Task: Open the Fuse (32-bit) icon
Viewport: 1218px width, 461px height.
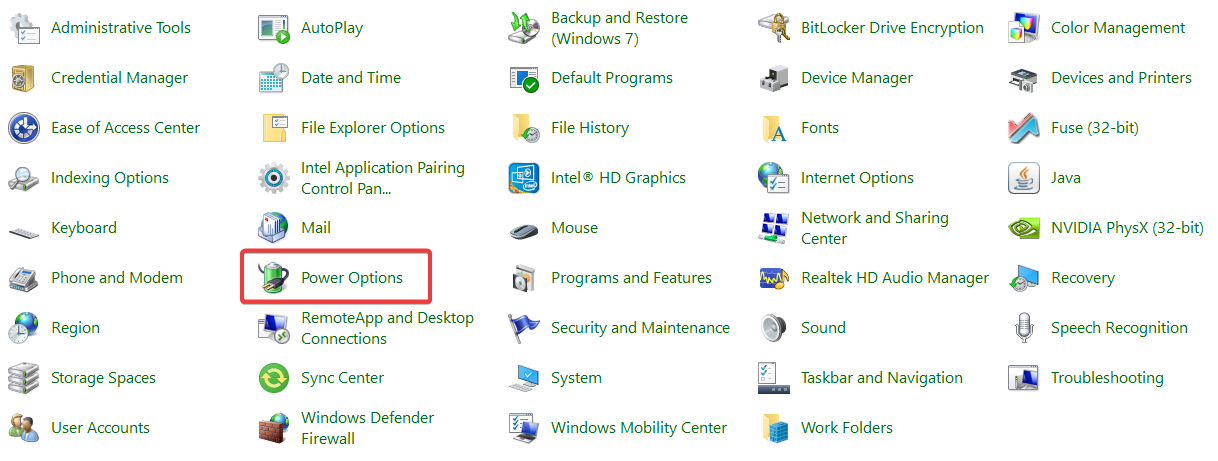Action: pos(1024,128)
